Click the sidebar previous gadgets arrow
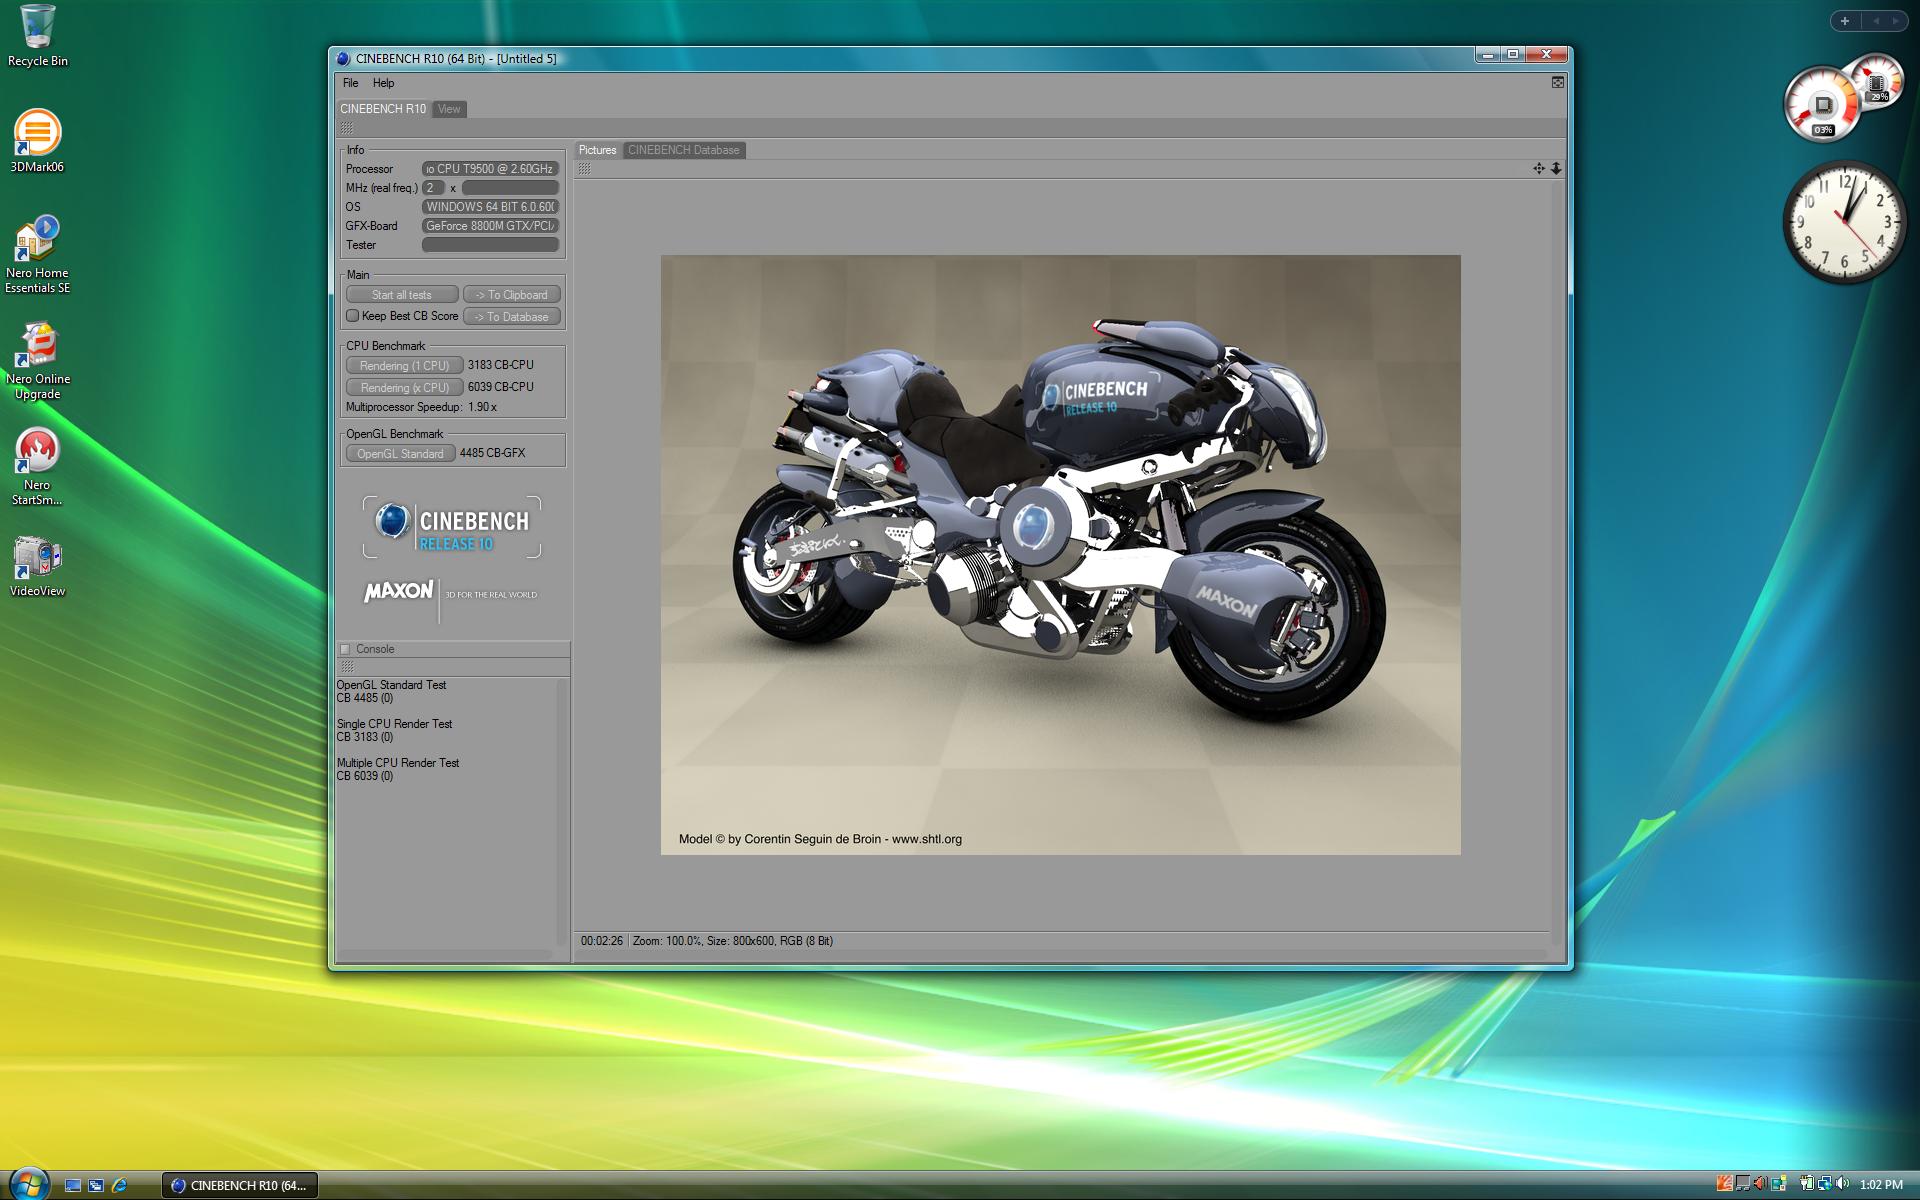The width and height of the screenshot is (1920, 1200). pos(1876,21)
